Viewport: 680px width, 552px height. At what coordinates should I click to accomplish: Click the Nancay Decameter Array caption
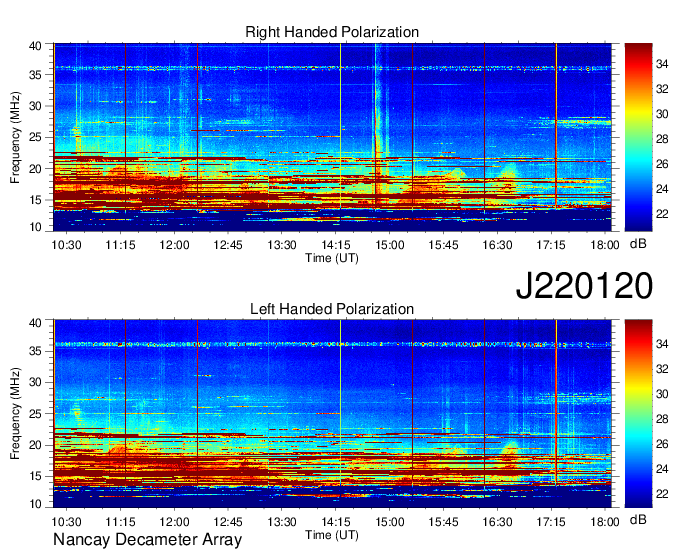tap(147, 540)
